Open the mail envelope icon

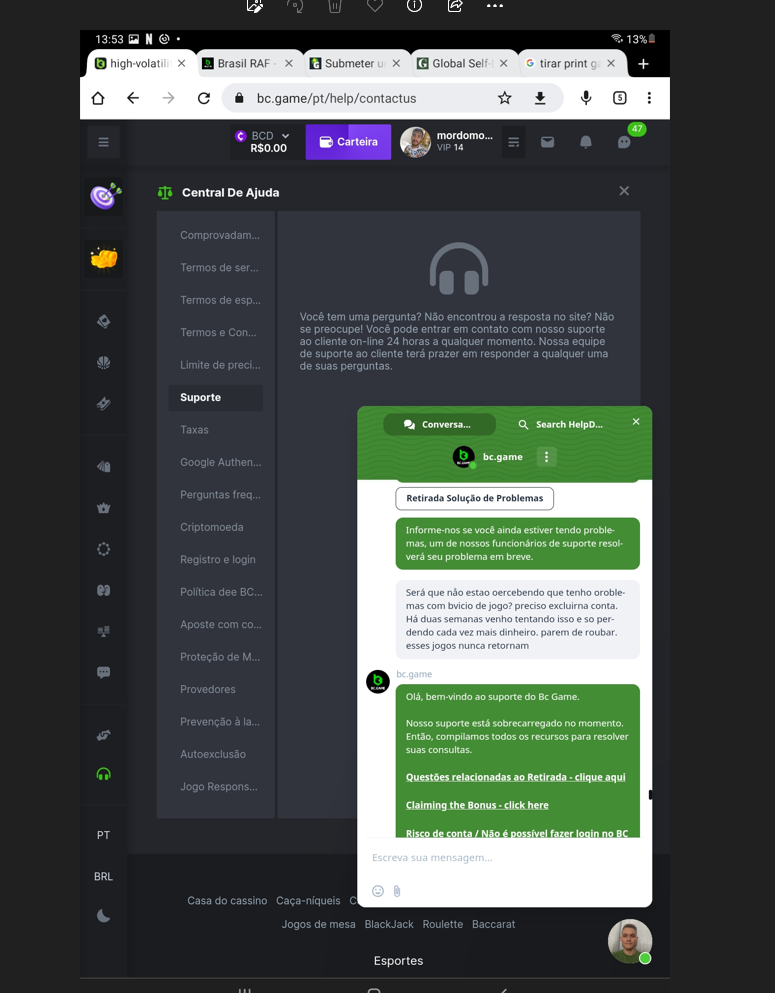pos(547,142)
